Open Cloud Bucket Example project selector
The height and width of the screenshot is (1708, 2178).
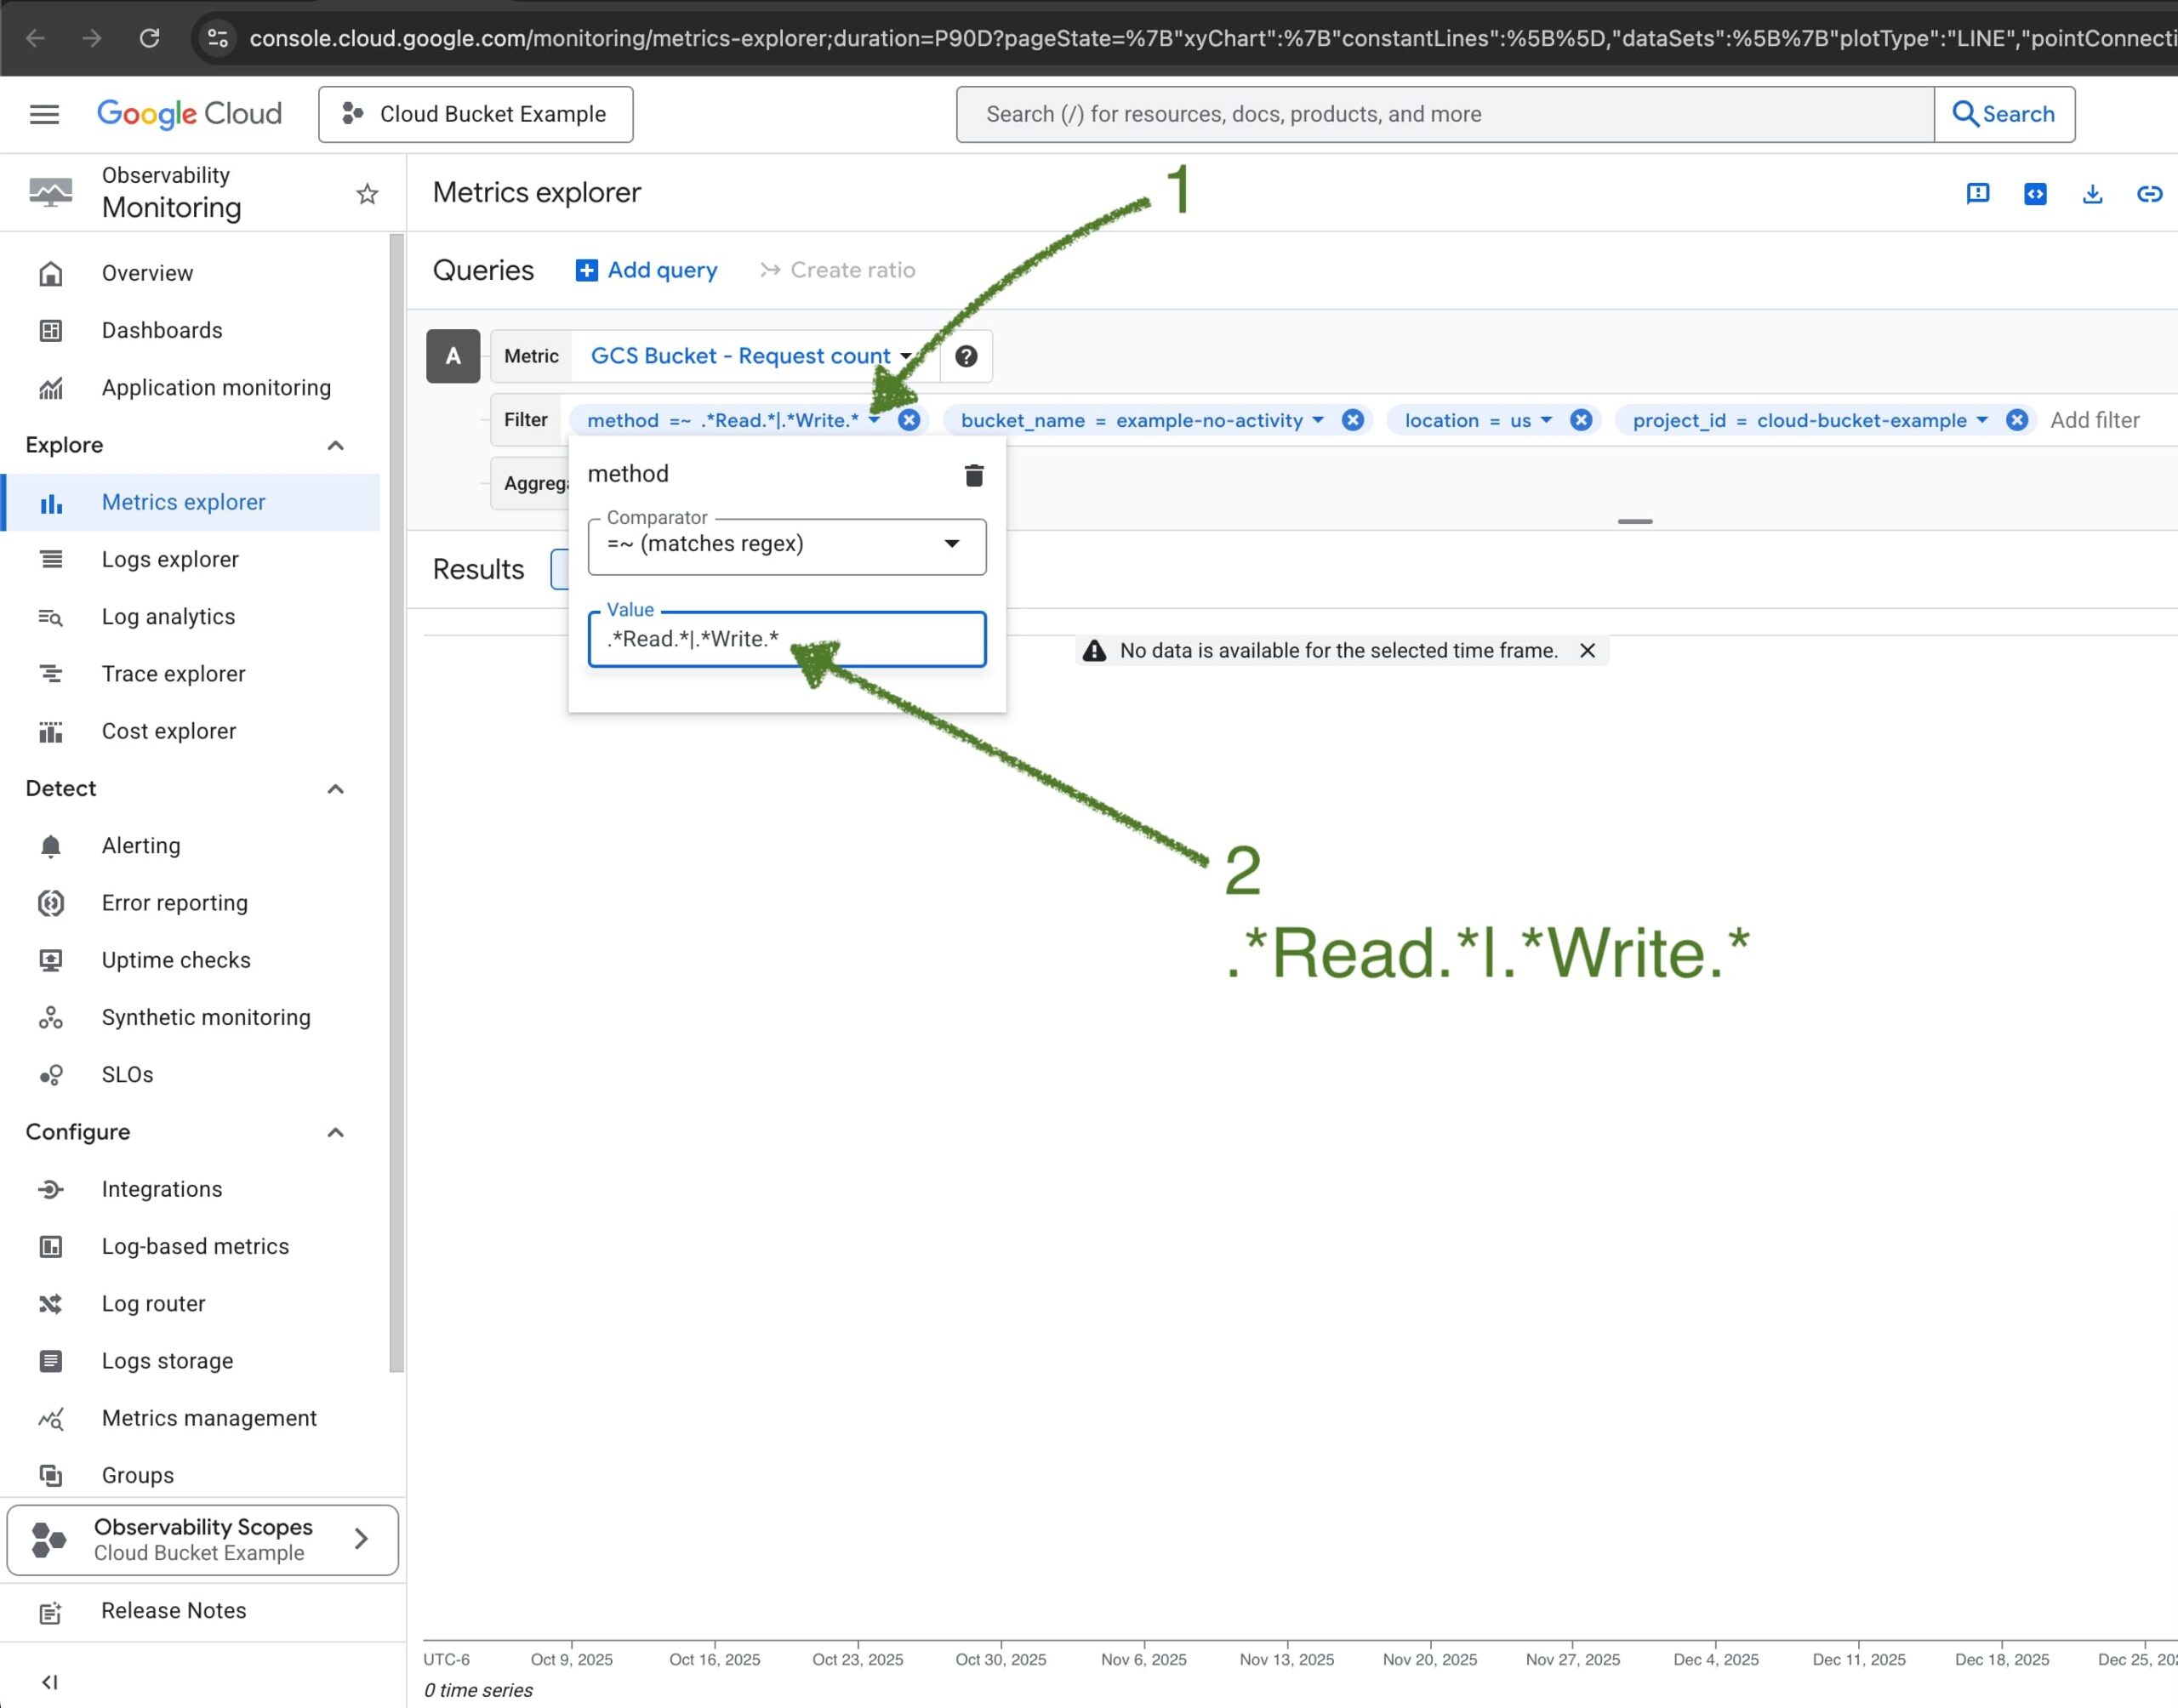475,114
